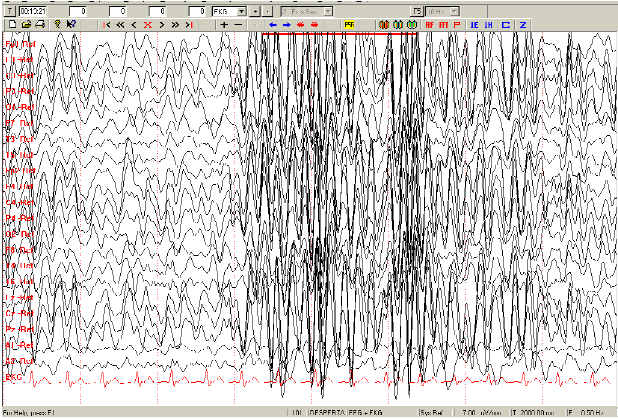
Task: Click the Pz-Ref channel label
Action: point(20,329)
